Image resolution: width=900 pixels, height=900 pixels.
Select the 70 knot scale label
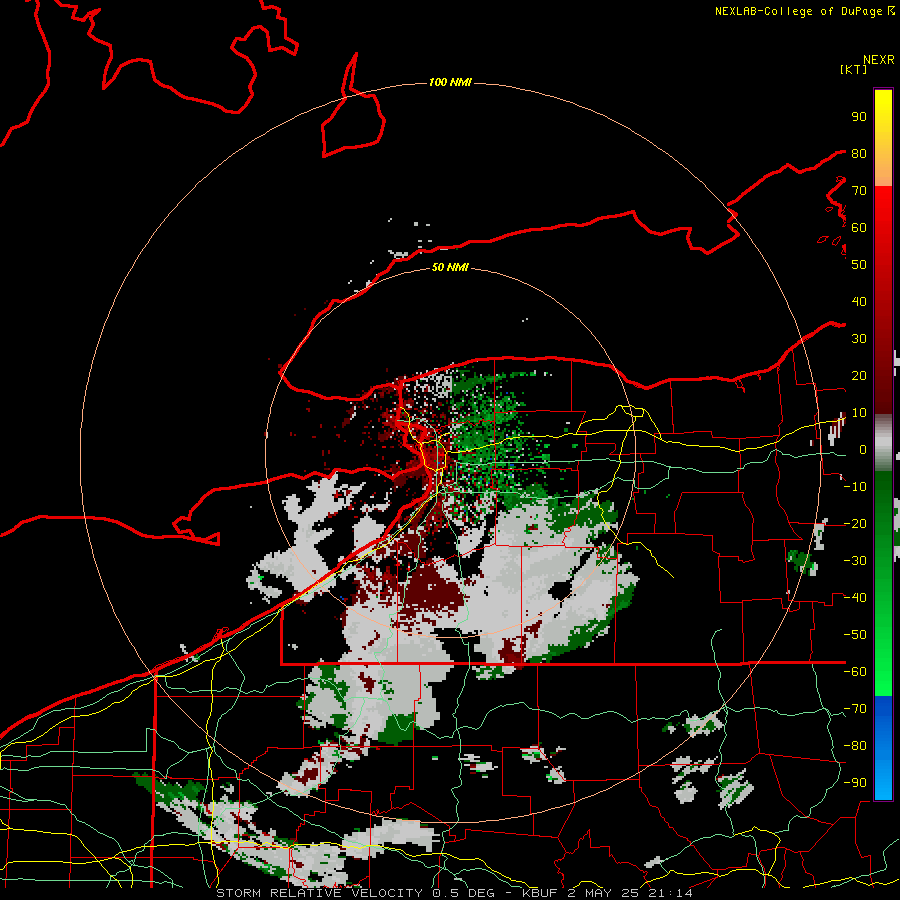pos(859,191)
